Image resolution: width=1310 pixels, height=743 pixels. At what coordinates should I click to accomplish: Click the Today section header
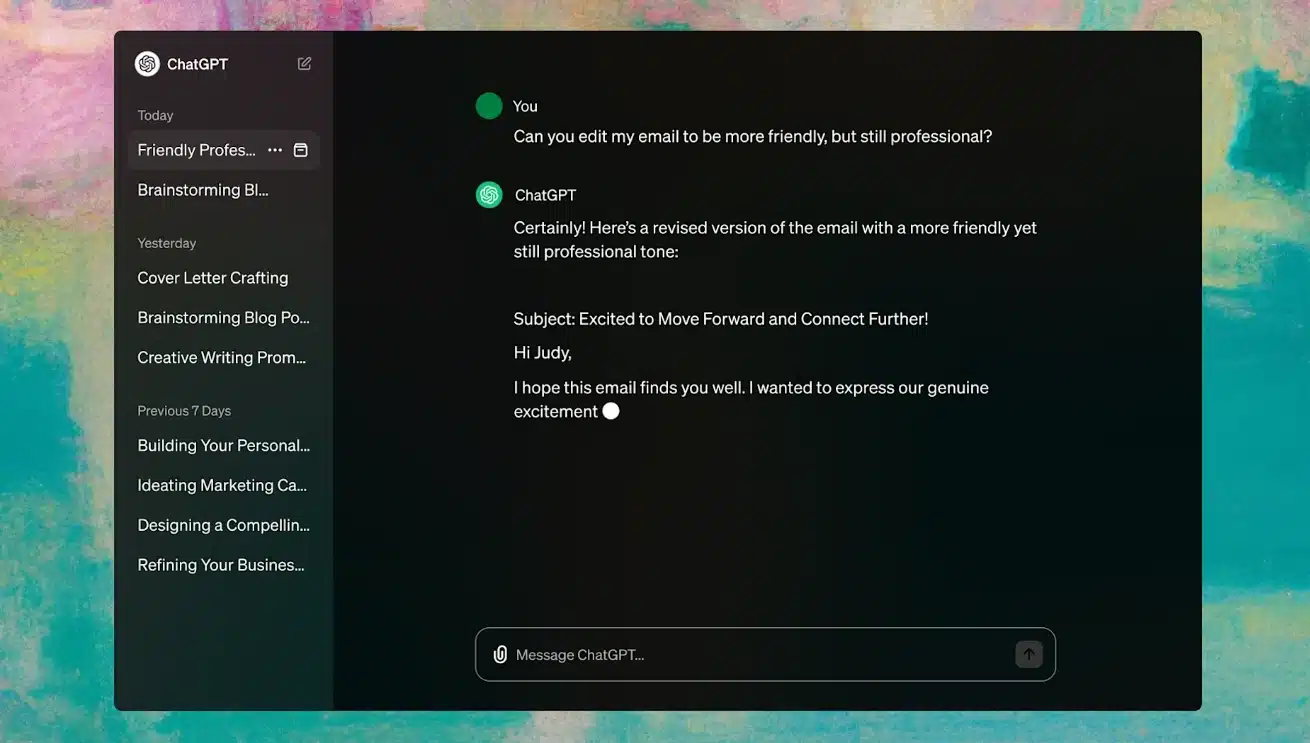click(154, 113)
